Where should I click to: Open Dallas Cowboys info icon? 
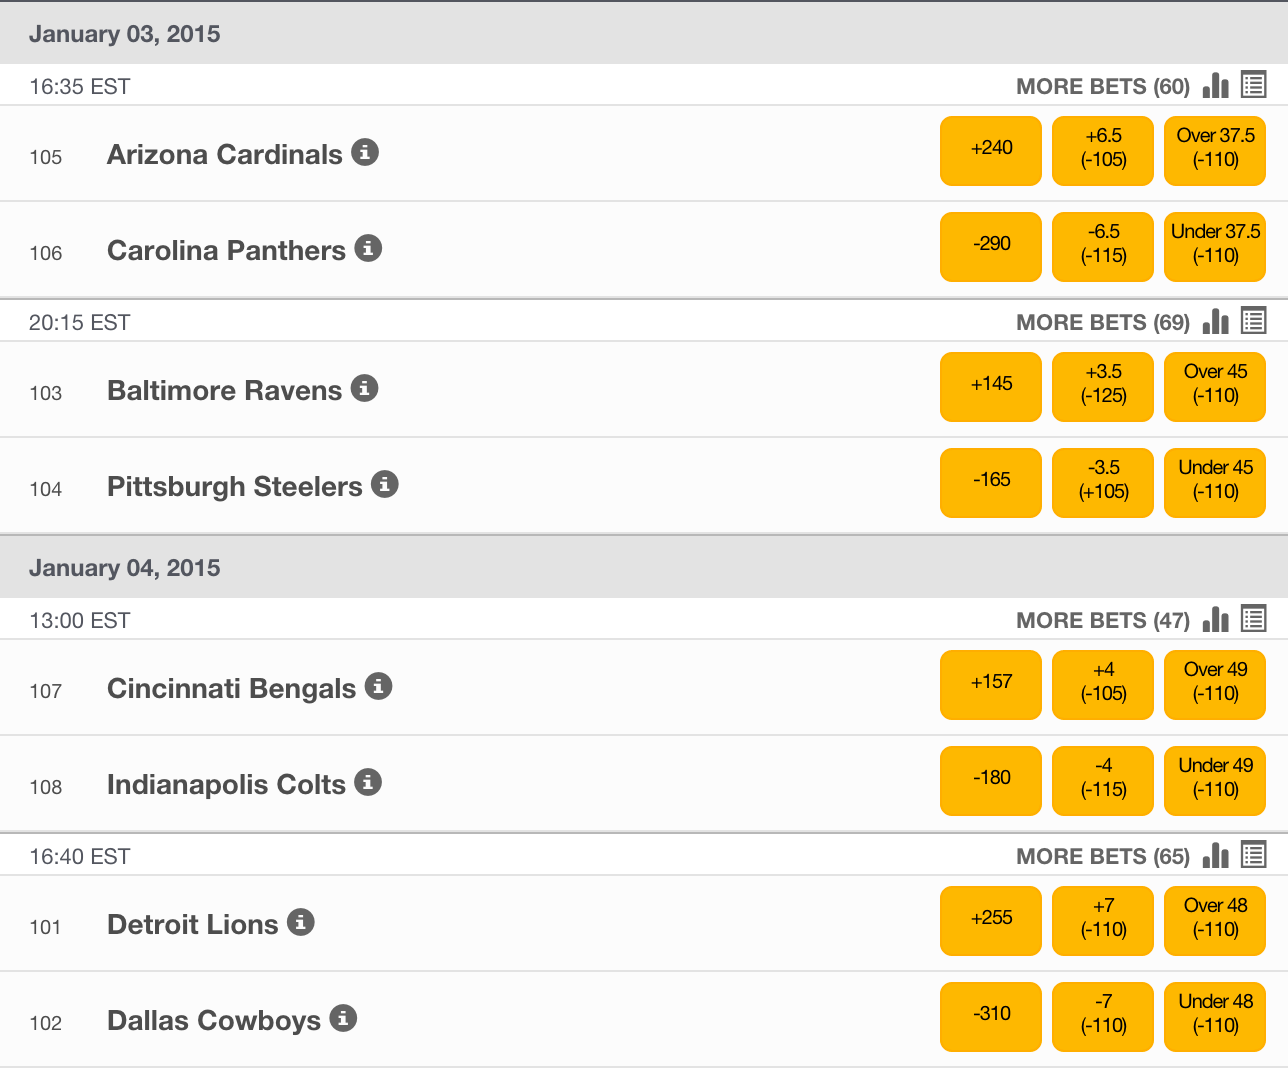pos(343,1019)
